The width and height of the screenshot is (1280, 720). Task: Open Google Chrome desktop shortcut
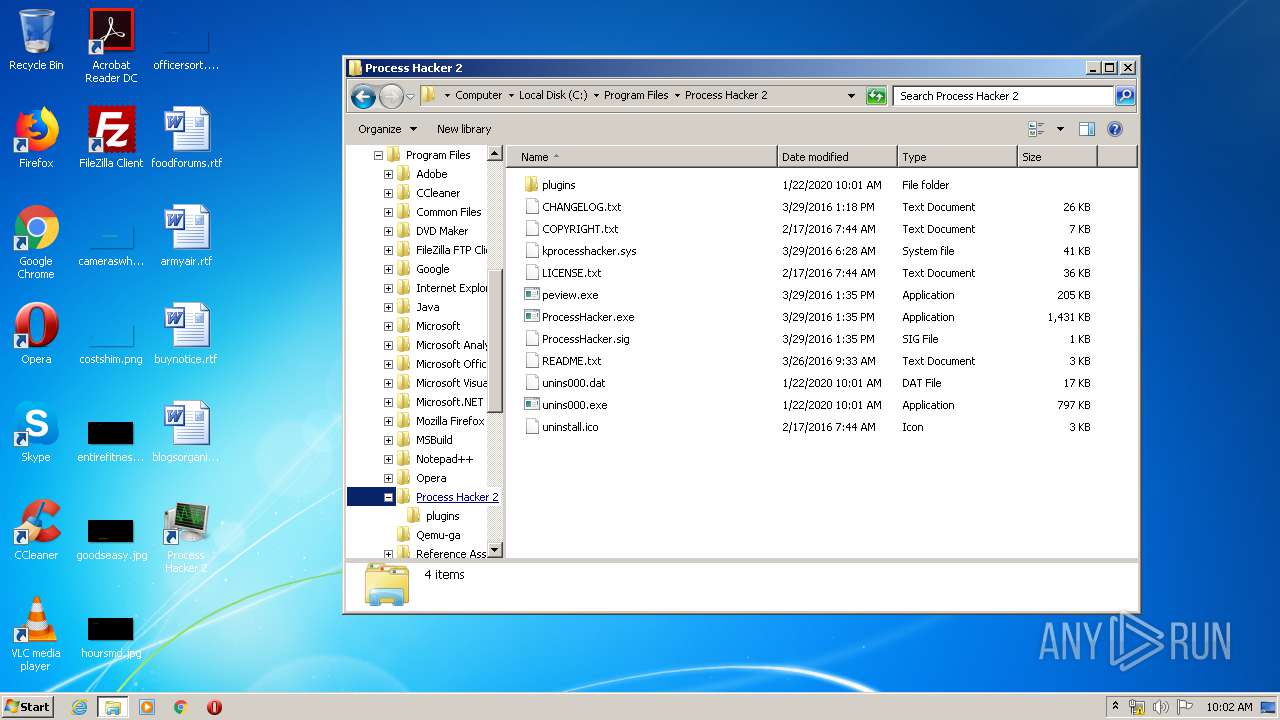pyautogui.click(x=36, y=242)
